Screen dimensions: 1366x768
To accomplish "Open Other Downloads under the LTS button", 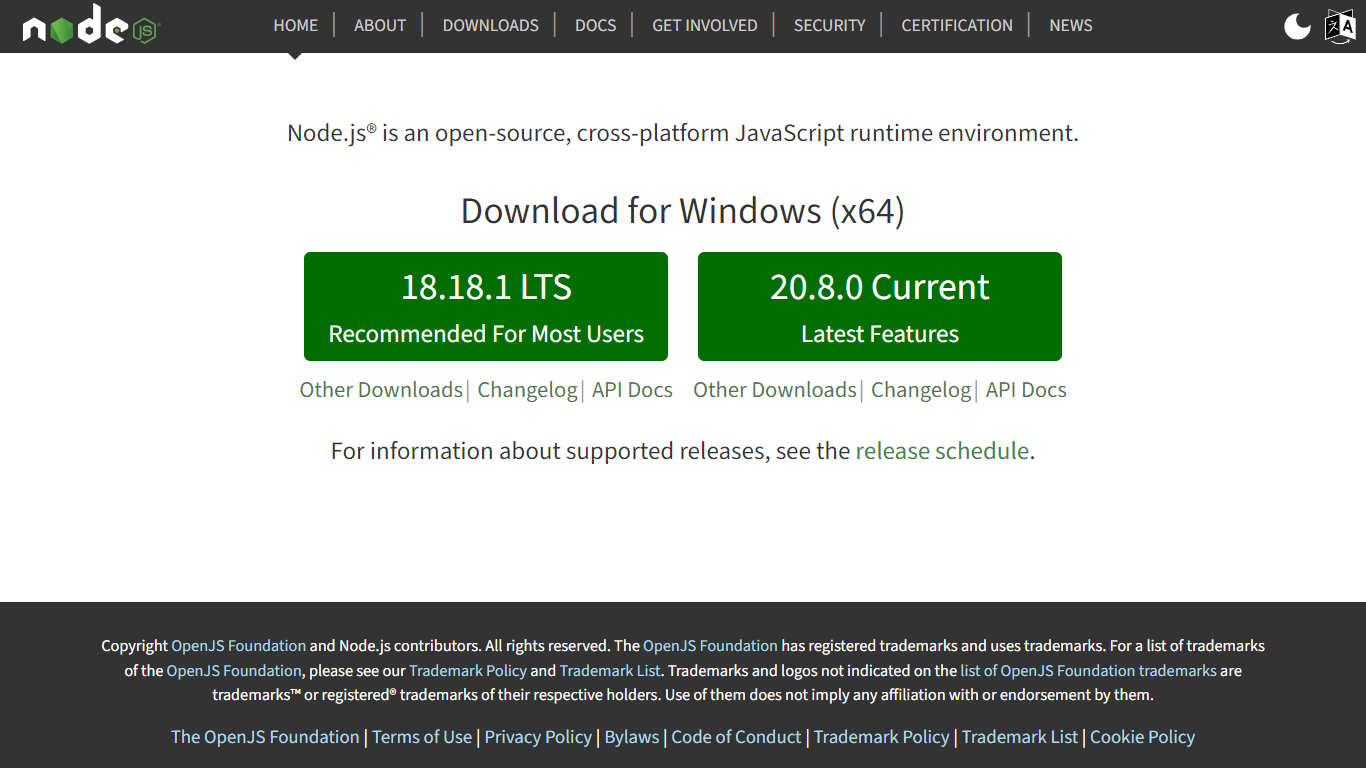I will (x=381, y=390).
